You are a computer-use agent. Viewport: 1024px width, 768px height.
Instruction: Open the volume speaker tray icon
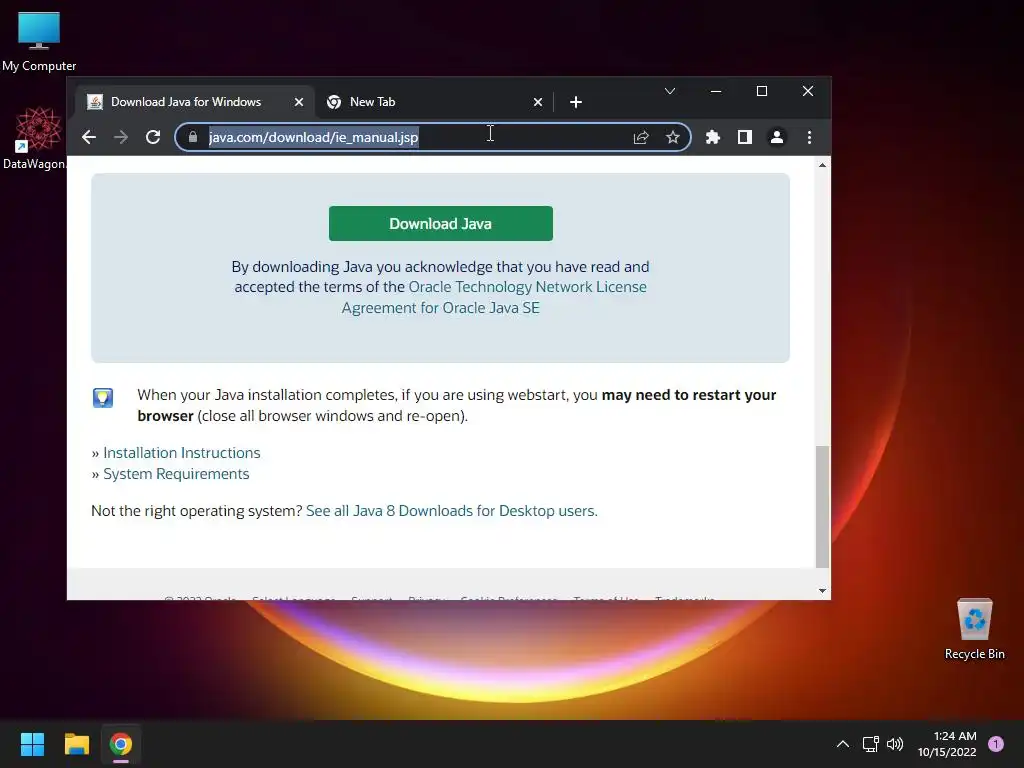pos(895,744)
